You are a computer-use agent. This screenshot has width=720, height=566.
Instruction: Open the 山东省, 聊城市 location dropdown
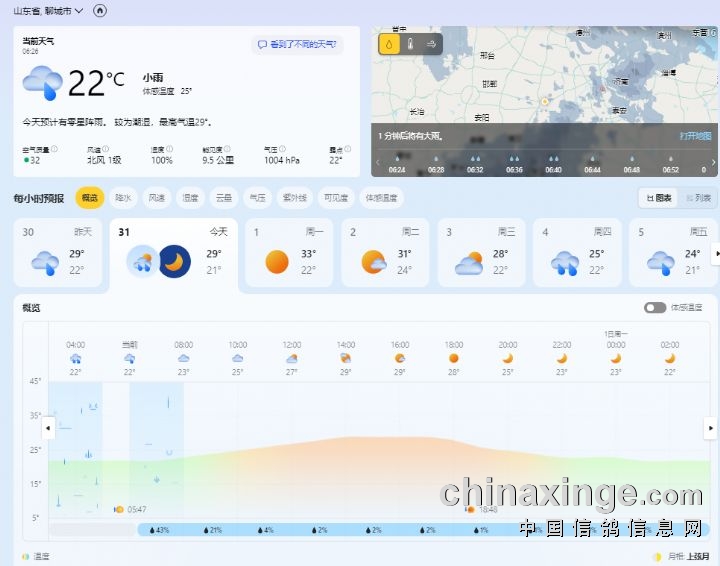[x=47, y=10]
